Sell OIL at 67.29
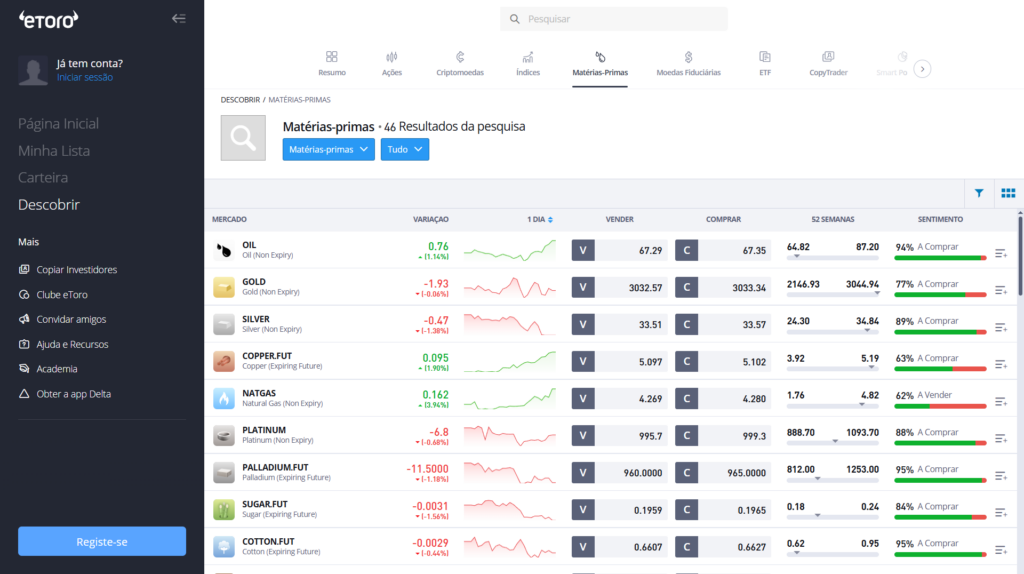This screenshot has height=574, width=1024. coord(619,250)
